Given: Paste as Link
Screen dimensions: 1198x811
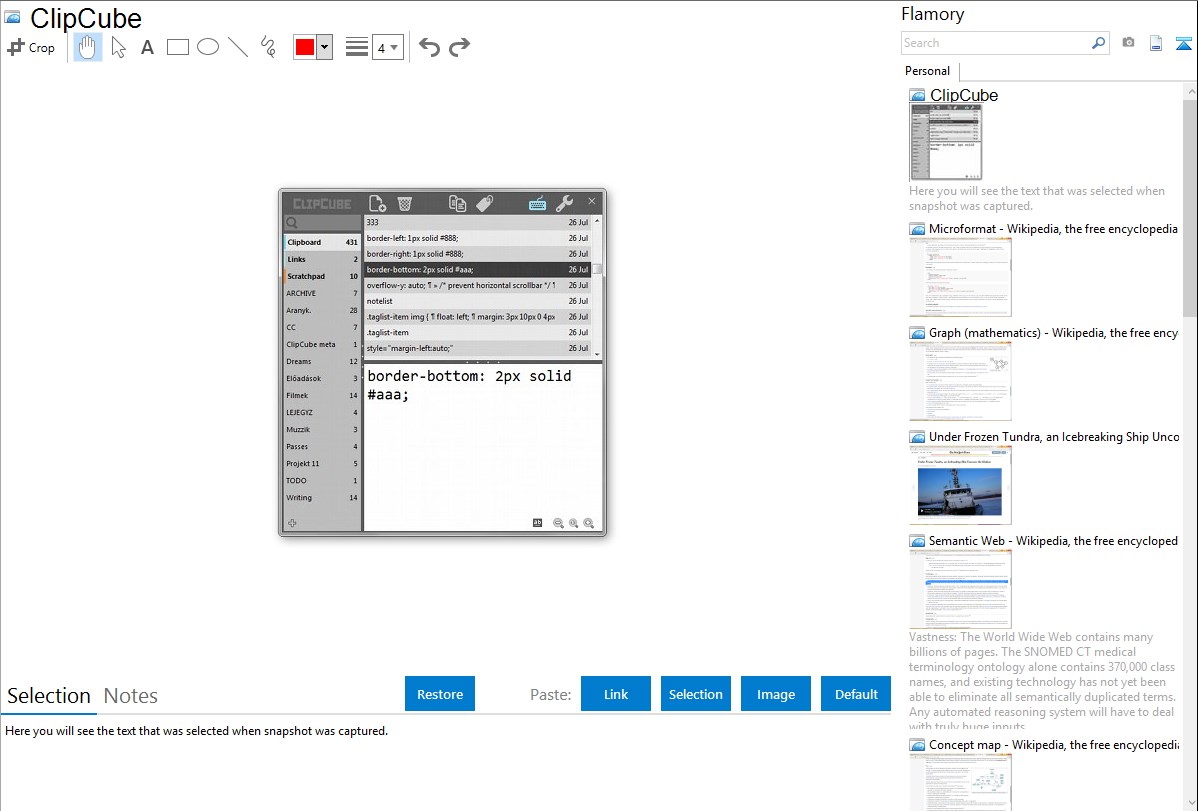Looking at the screenshot, I should pos(616,694).
